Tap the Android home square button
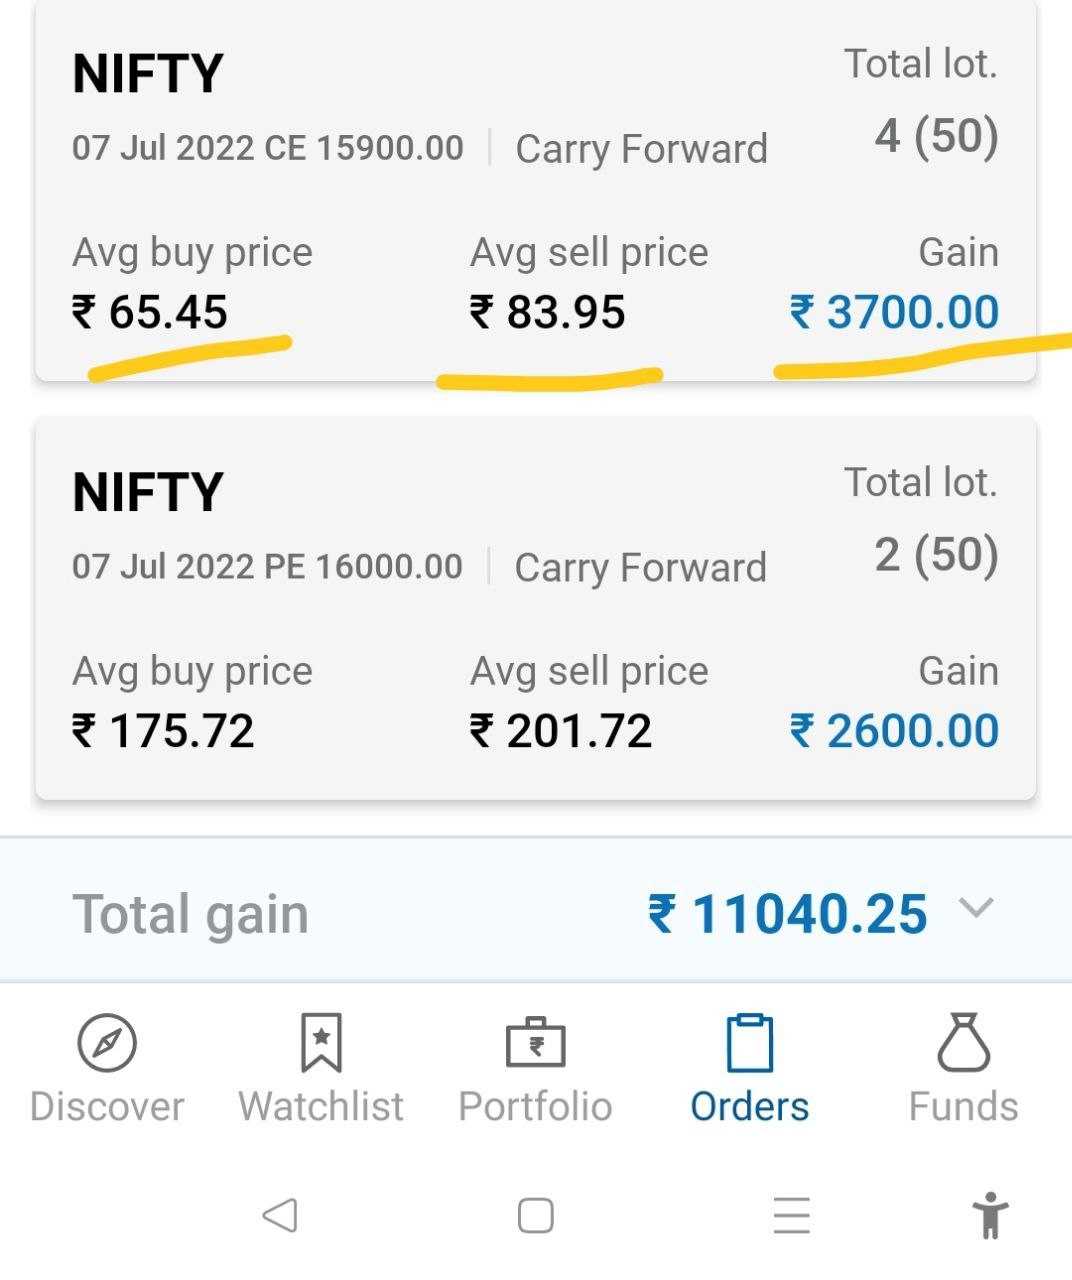The height and width of the screenshot is (1280, 1072). (536, 1216)
